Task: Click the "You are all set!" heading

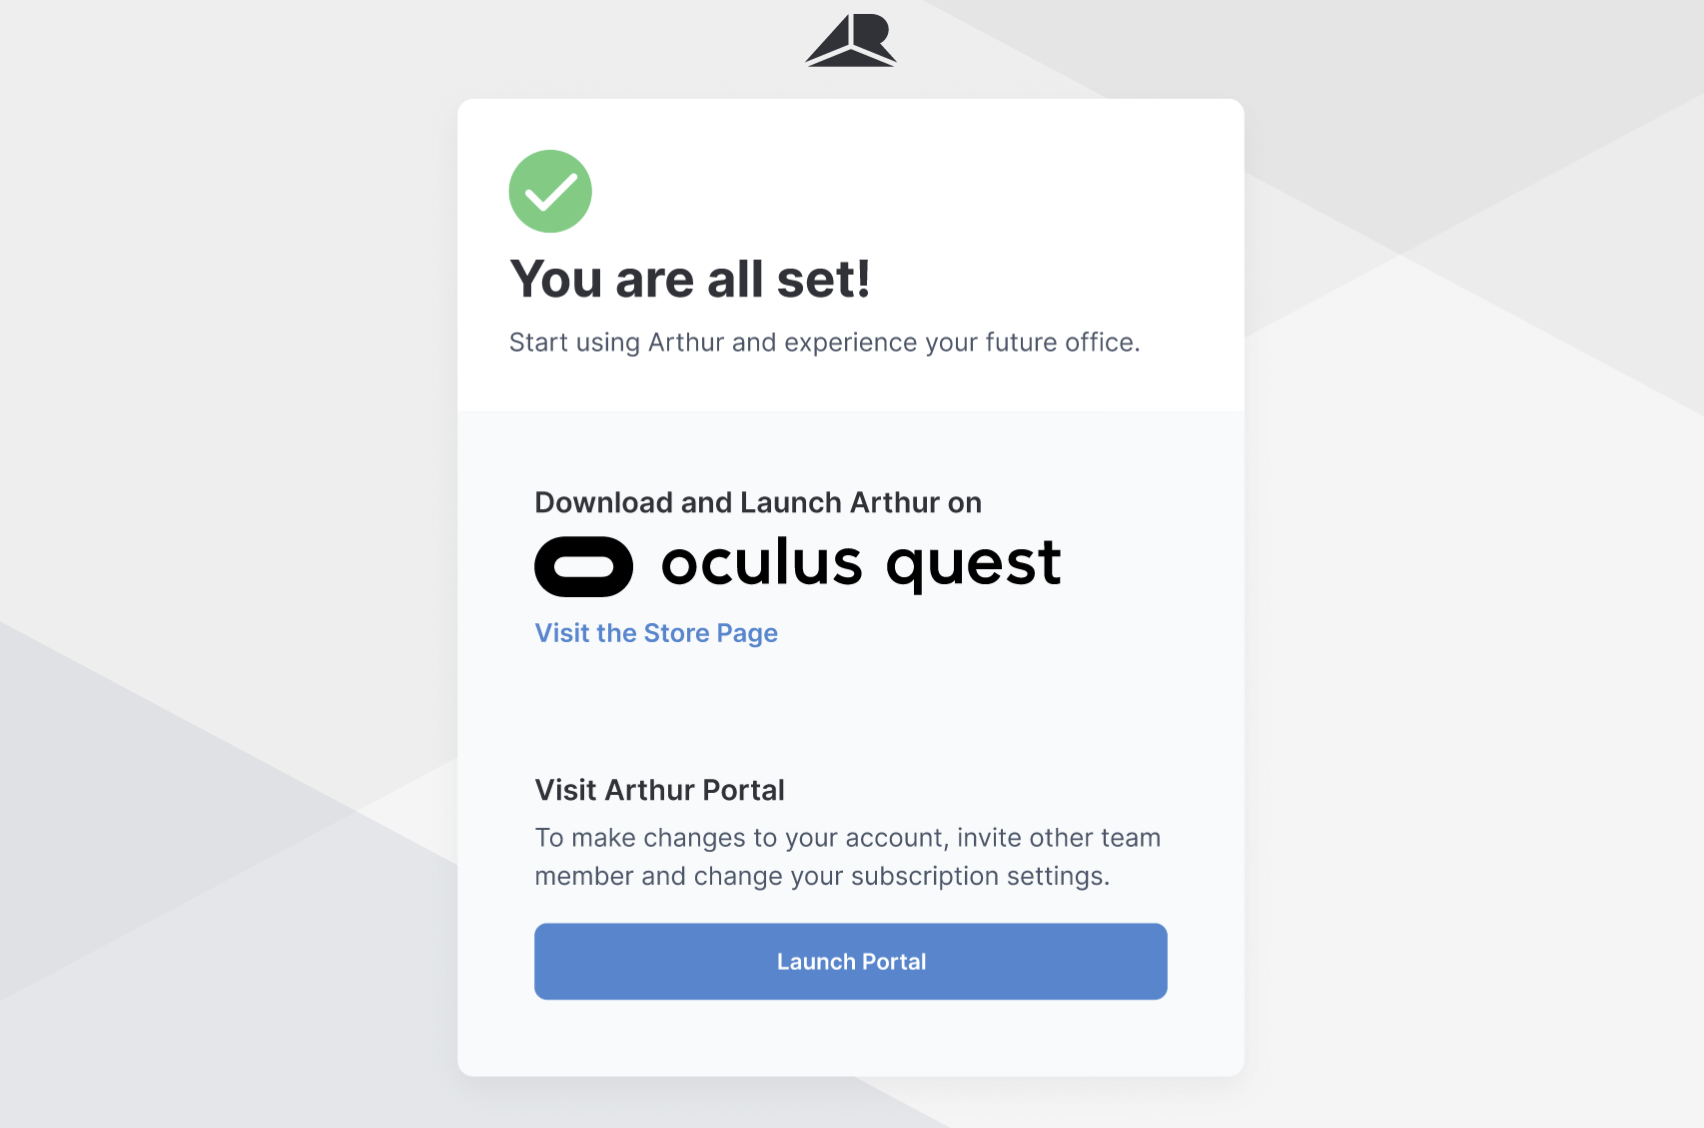Action: pyautogui.click(x=690, y=279)
